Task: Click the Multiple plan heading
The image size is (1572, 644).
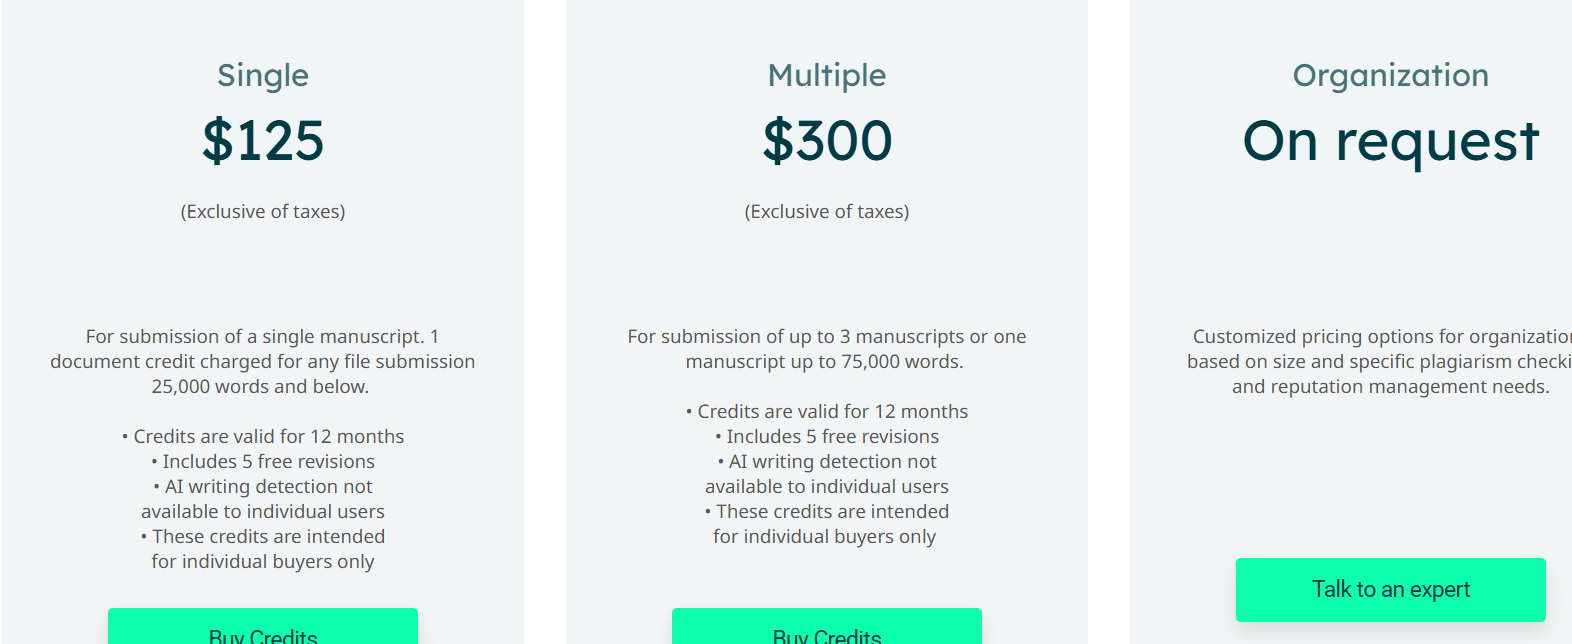Action: [827, 75]
